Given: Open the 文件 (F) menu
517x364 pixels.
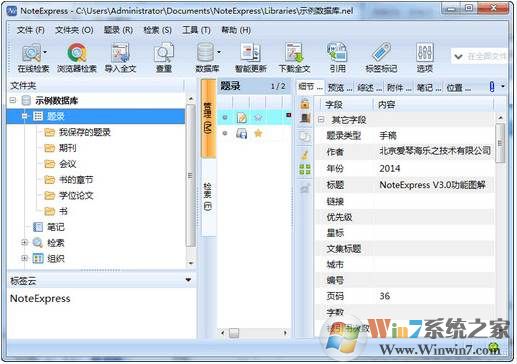Looking at the screenshot, I should pos(30,30).
